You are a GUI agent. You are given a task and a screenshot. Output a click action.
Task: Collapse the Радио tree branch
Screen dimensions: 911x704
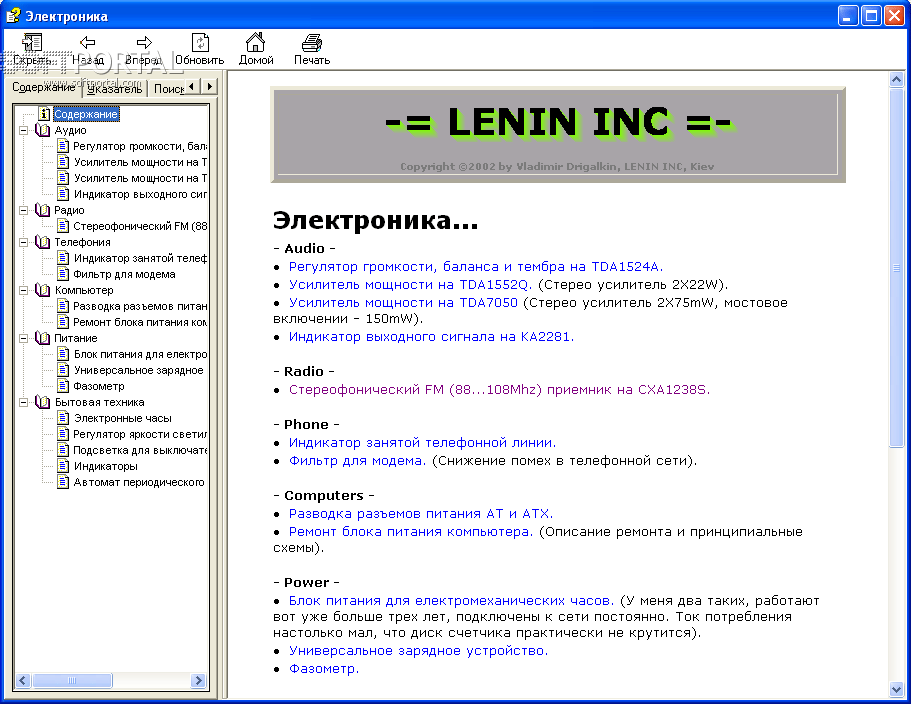[23, 210]
